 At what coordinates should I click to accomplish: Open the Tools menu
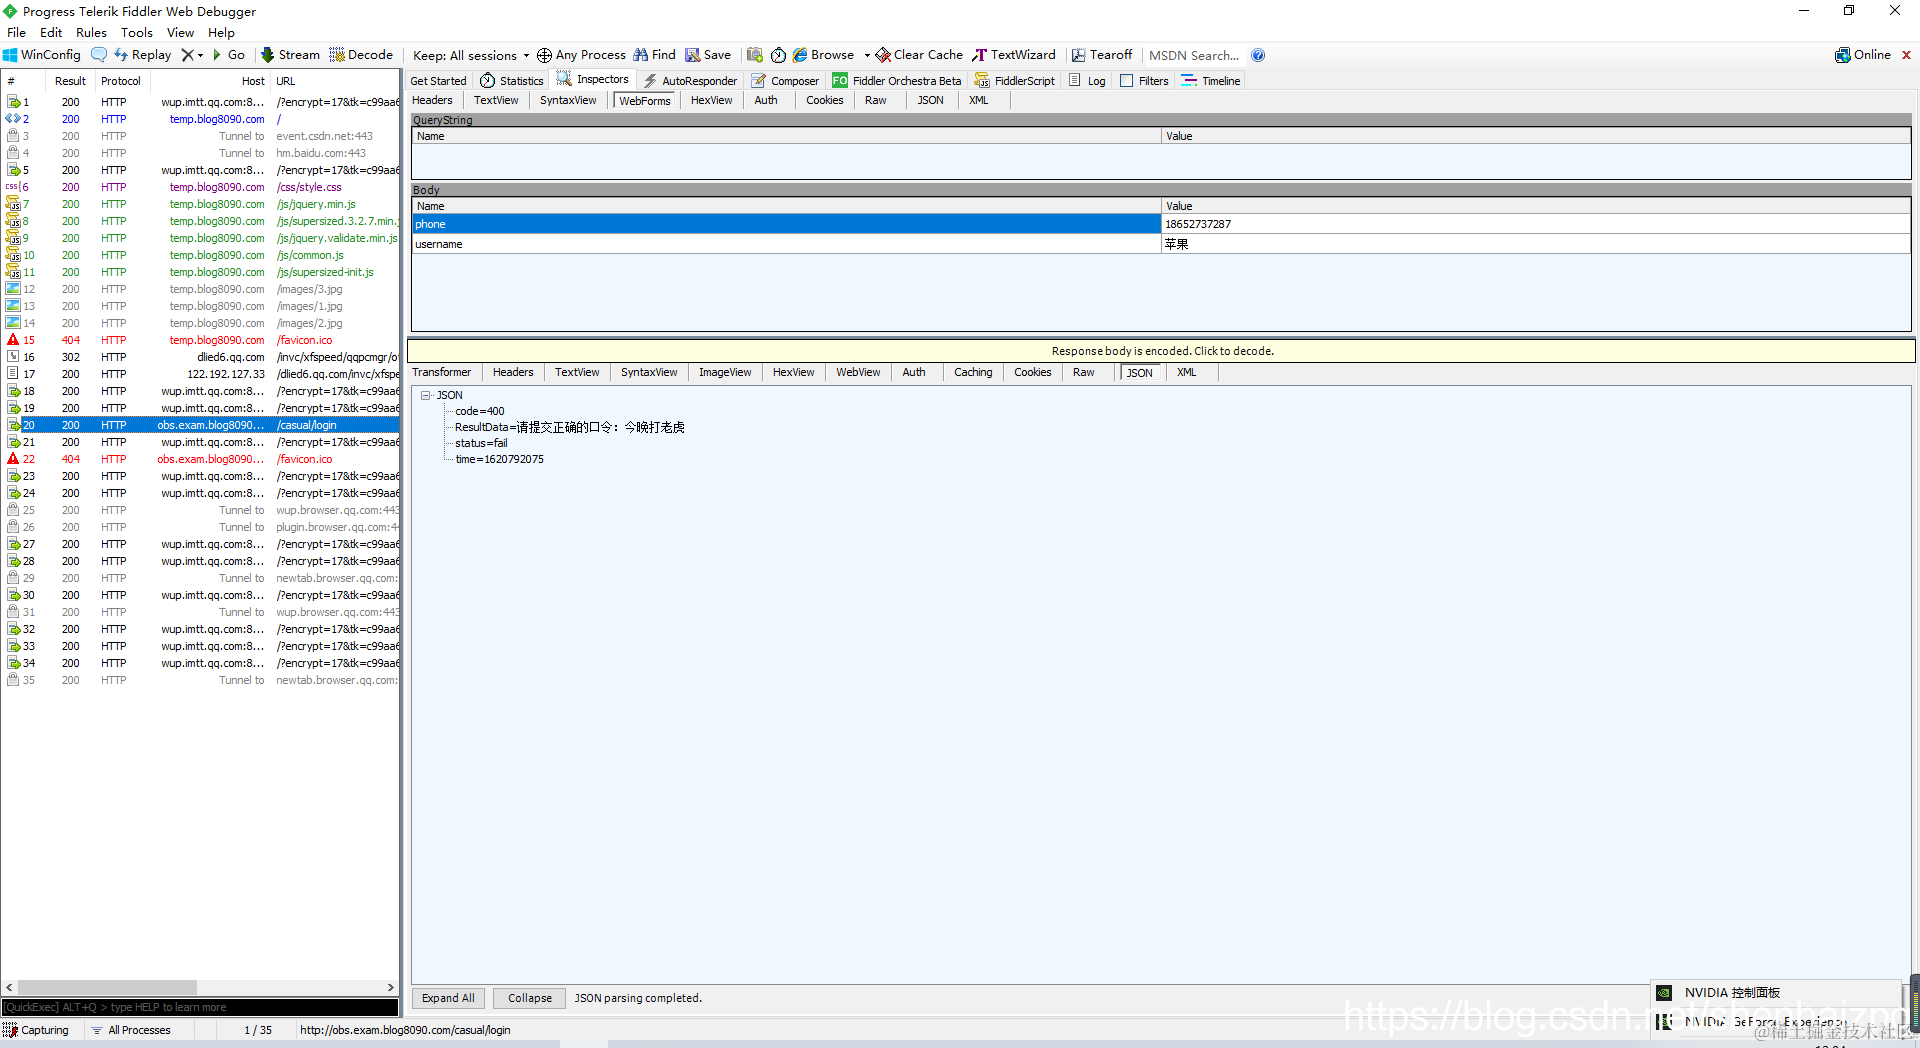pos(137,32)
